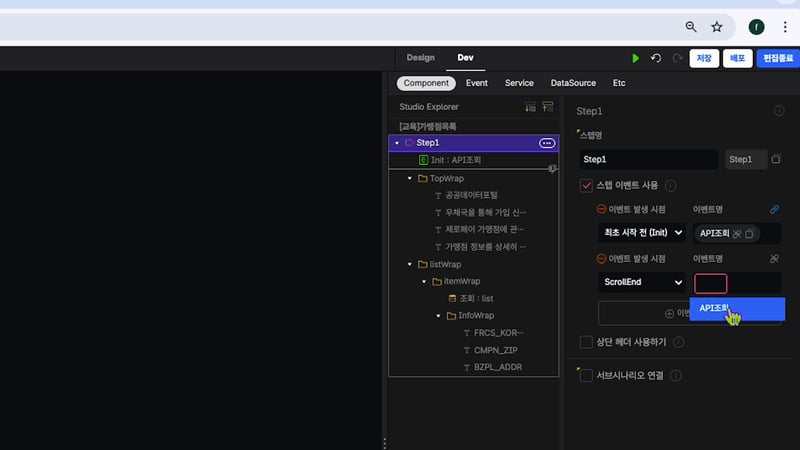Click info icon next to 상단 헤더 사용하기

679,342
